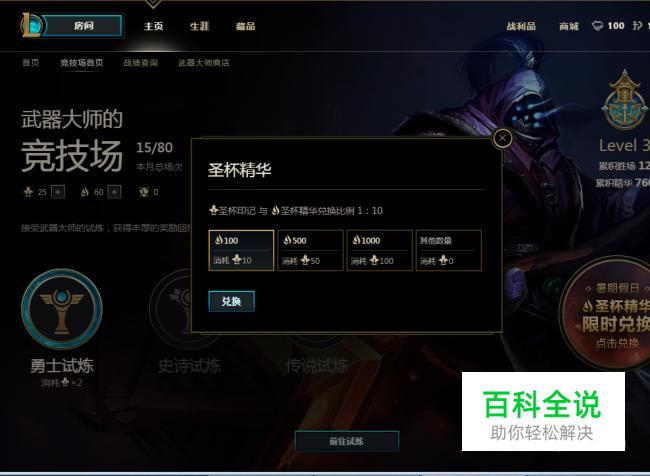Choose the 500 essence option

(310, 250)
